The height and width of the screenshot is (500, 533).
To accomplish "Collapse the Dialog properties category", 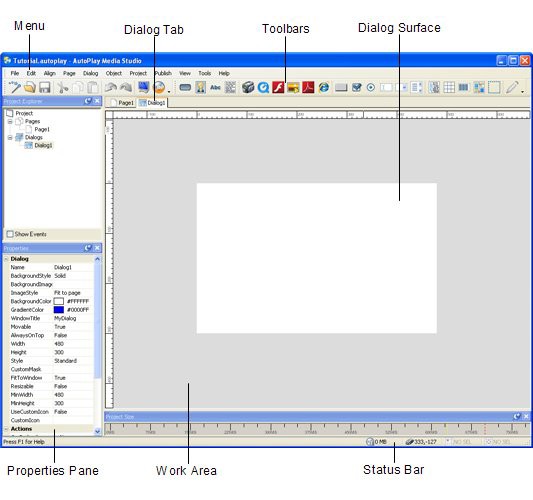I will point(6,259).
